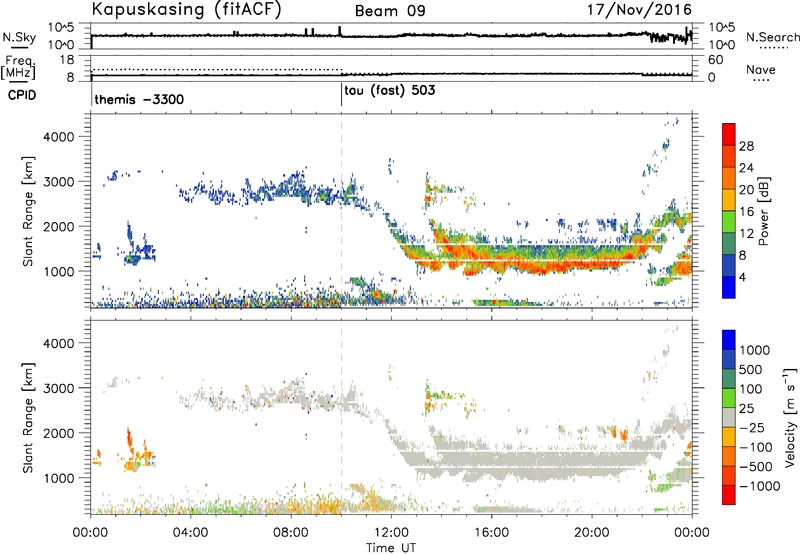Click the red segment of the power color bar

729,134
